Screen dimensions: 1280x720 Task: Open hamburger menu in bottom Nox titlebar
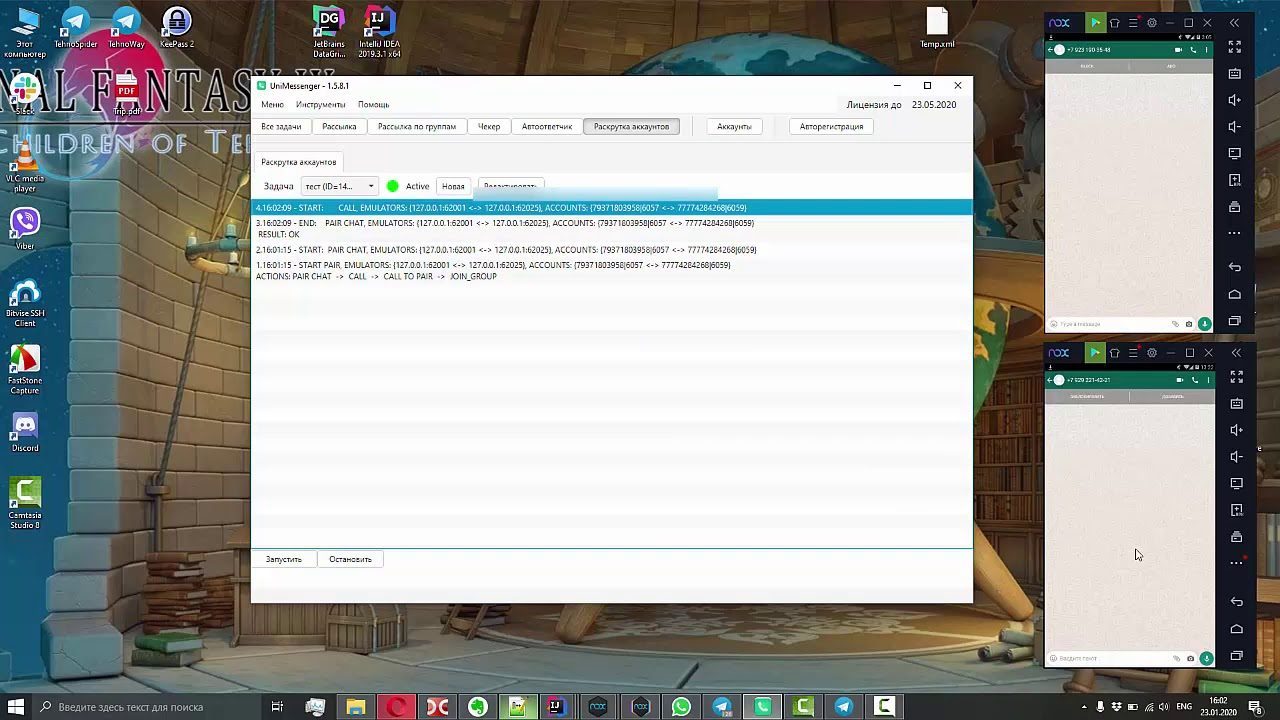pos(1133,352)
